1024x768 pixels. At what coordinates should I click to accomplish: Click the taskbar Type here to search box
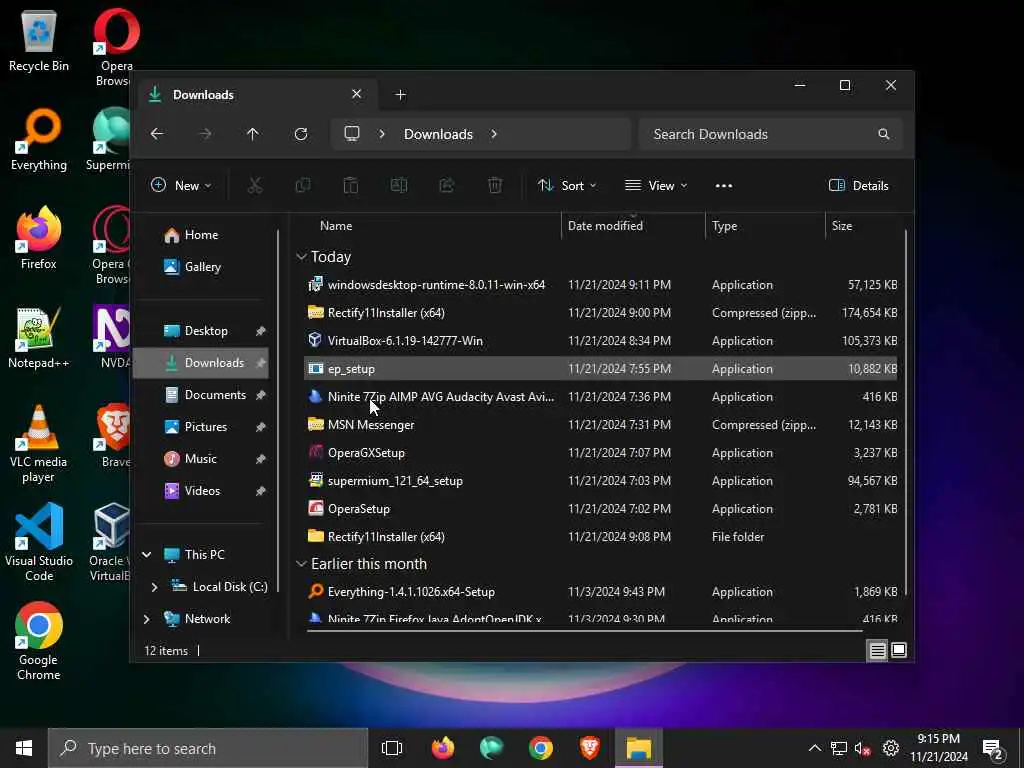[x=208, y=748]
